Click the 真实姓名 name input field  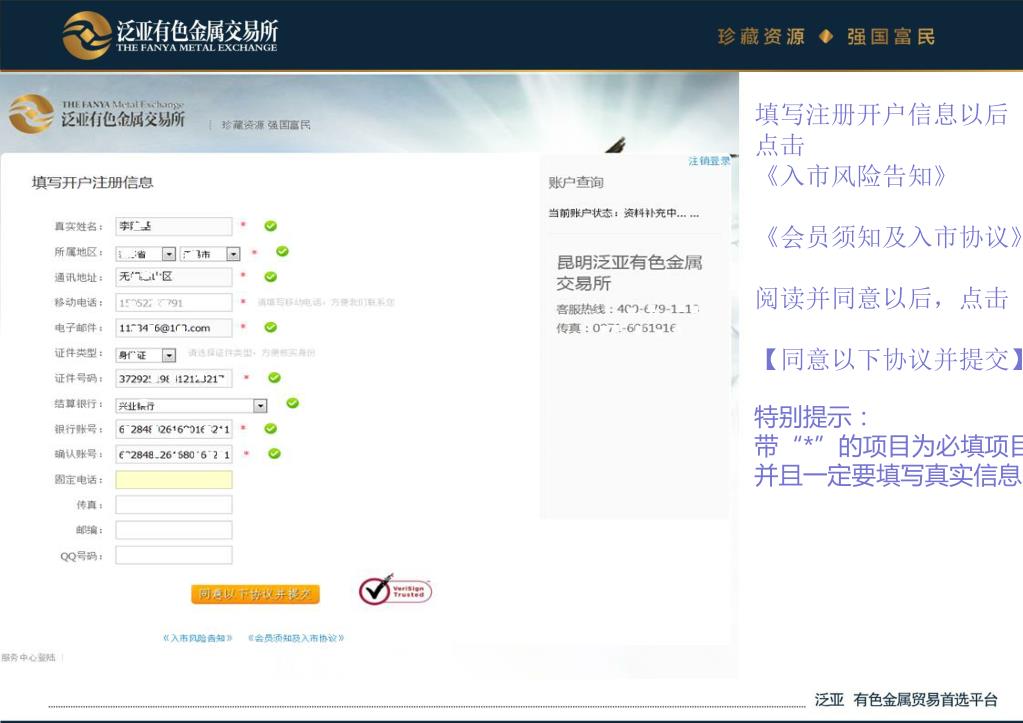[x=174, y=226]
